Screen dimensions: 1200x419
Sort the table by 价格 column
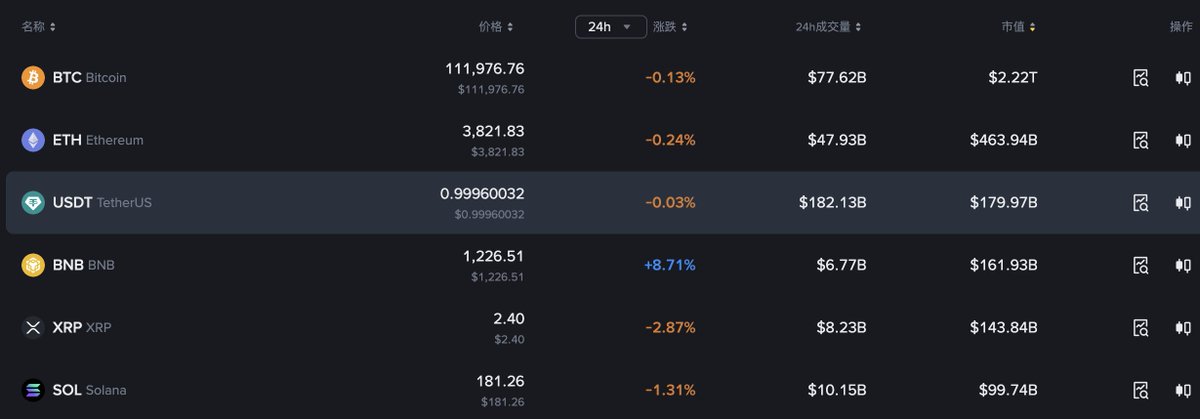pyautogui.click(x=496, y=27)
